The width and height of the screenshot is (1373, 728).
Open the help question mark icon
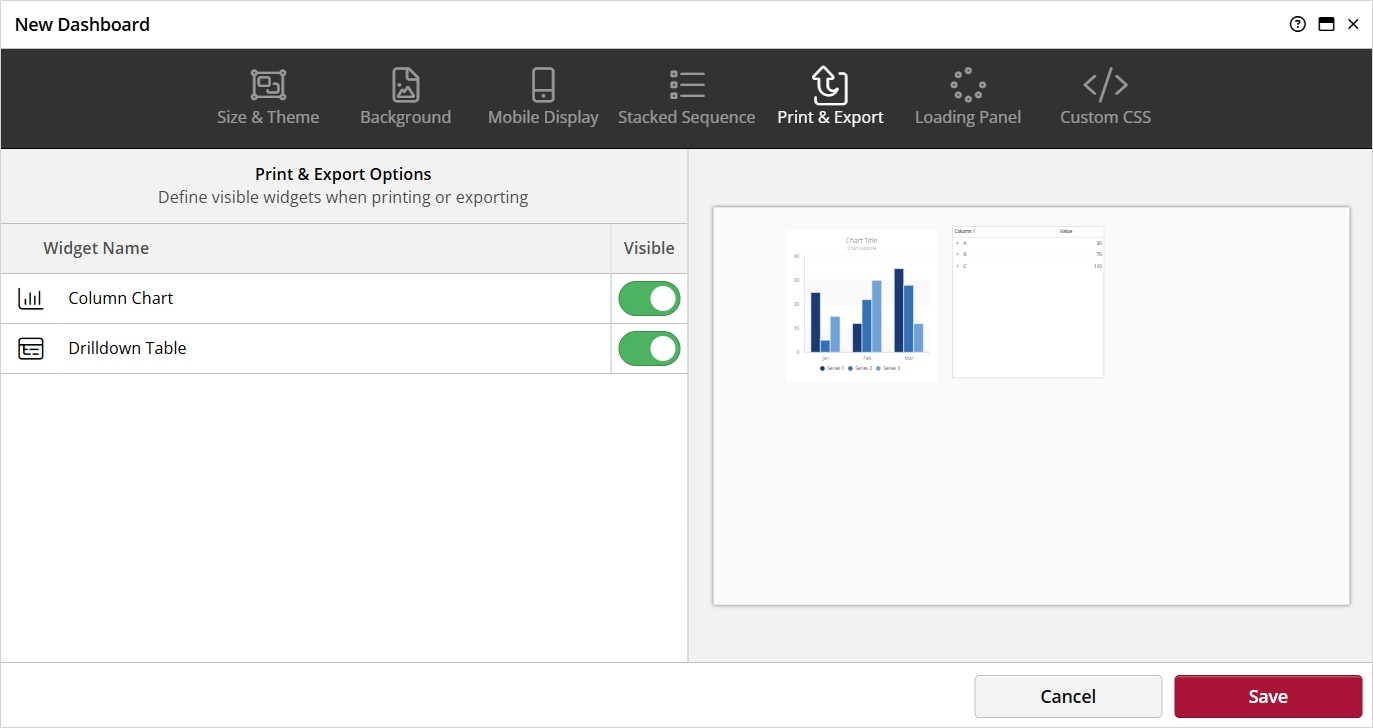[x=1297, y=23]
